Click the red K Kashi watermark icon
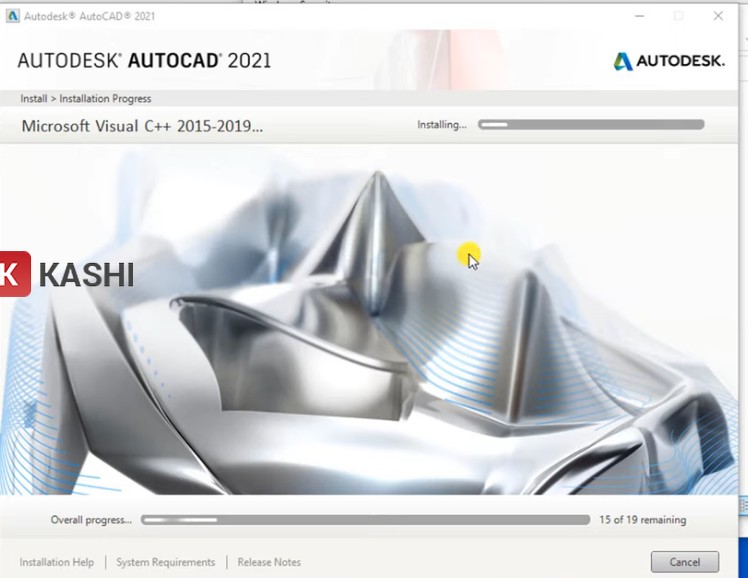Image resolution: width=748 pixels, height=578 pixels. 14,274
